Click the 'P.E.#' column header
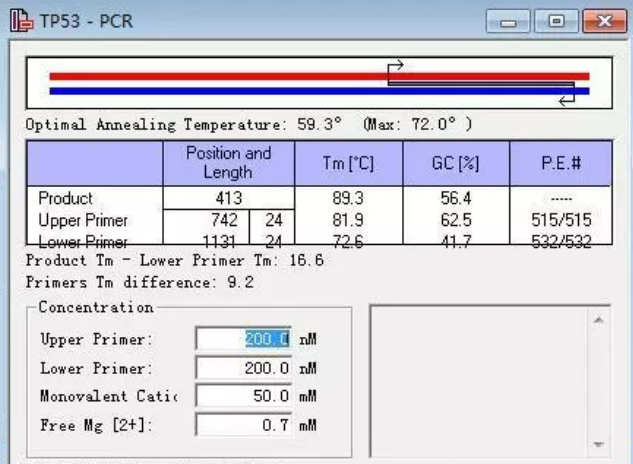The height and width of the screenshot is (464, 633). pyautogui.click(x=561, y=163)
